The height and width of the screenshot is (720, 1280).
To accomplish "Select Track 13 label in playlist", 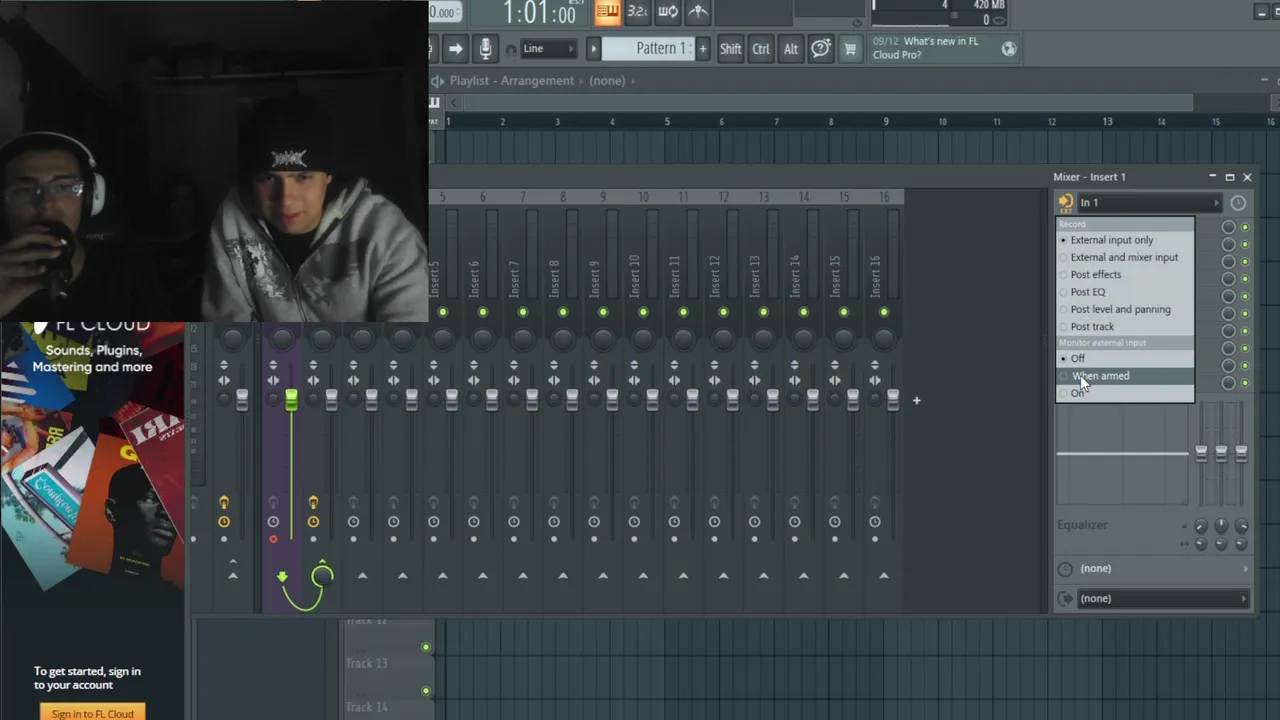I will pyautogui.click(x=366, y=663).
